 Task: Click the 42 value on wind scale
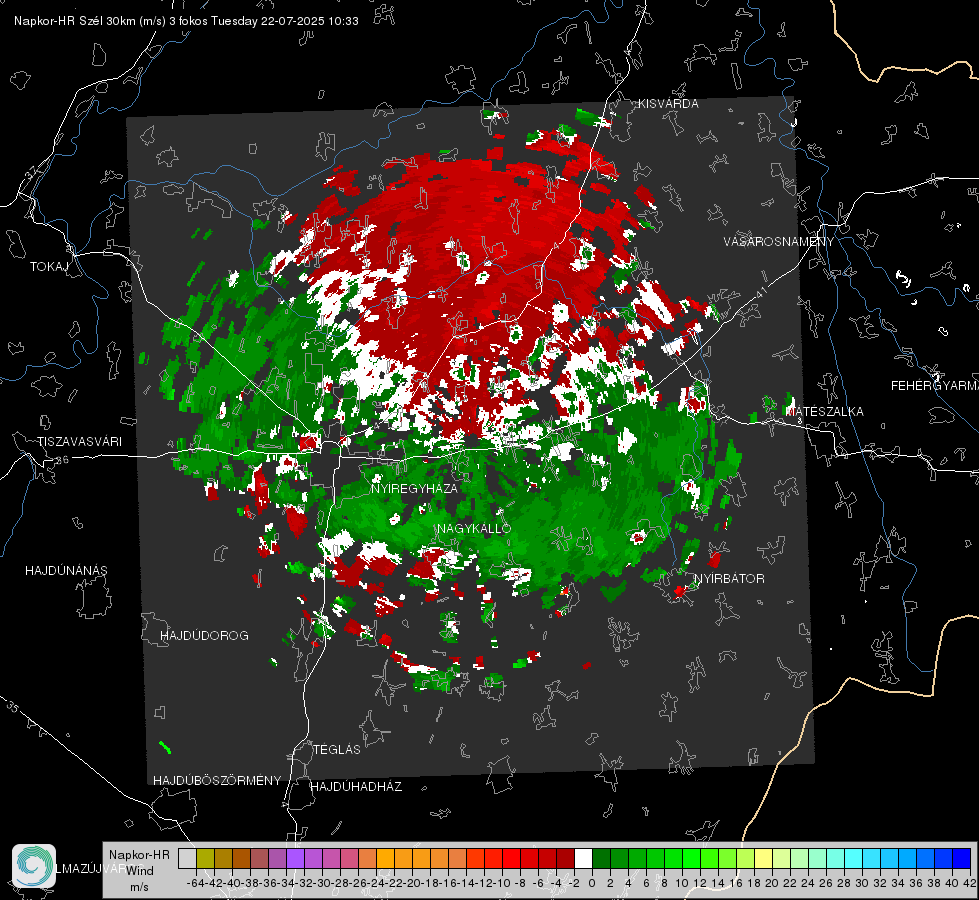click(x=970, y=883)
